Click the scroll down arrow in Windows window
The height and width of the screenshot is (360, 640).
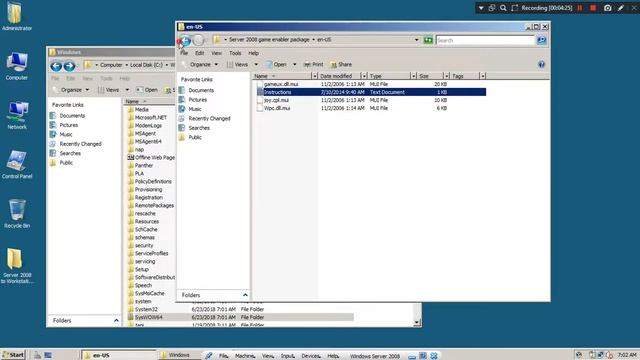point(417,322)
